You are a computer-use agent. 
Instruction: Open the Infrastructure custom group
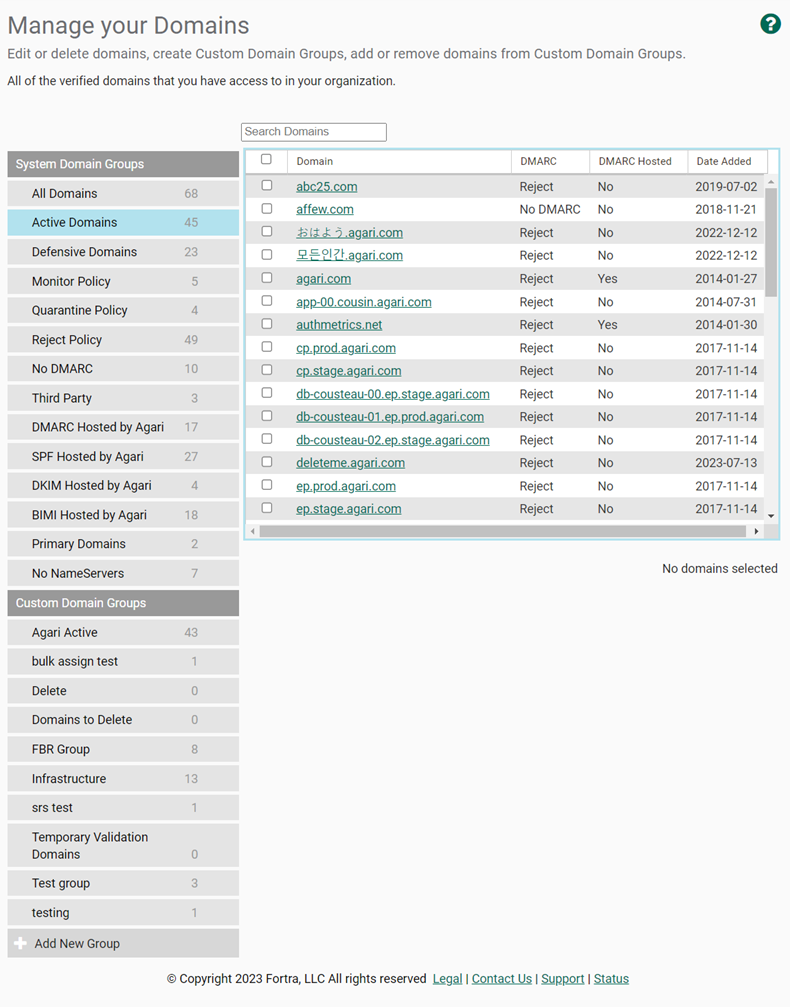pos(123,778)
